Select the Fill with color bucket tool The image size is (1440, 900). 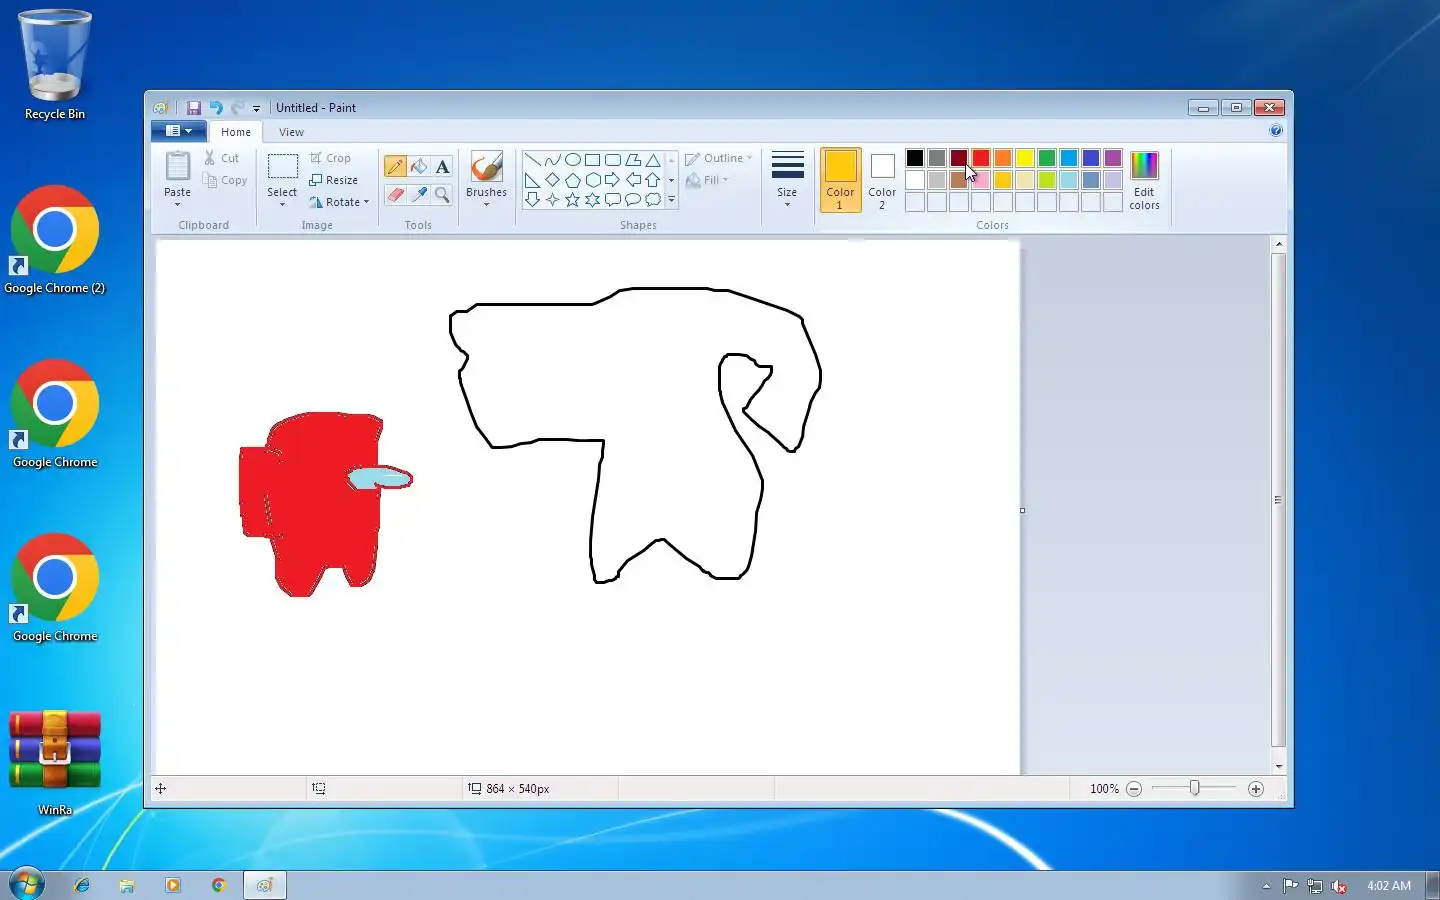tap(419, 167)
